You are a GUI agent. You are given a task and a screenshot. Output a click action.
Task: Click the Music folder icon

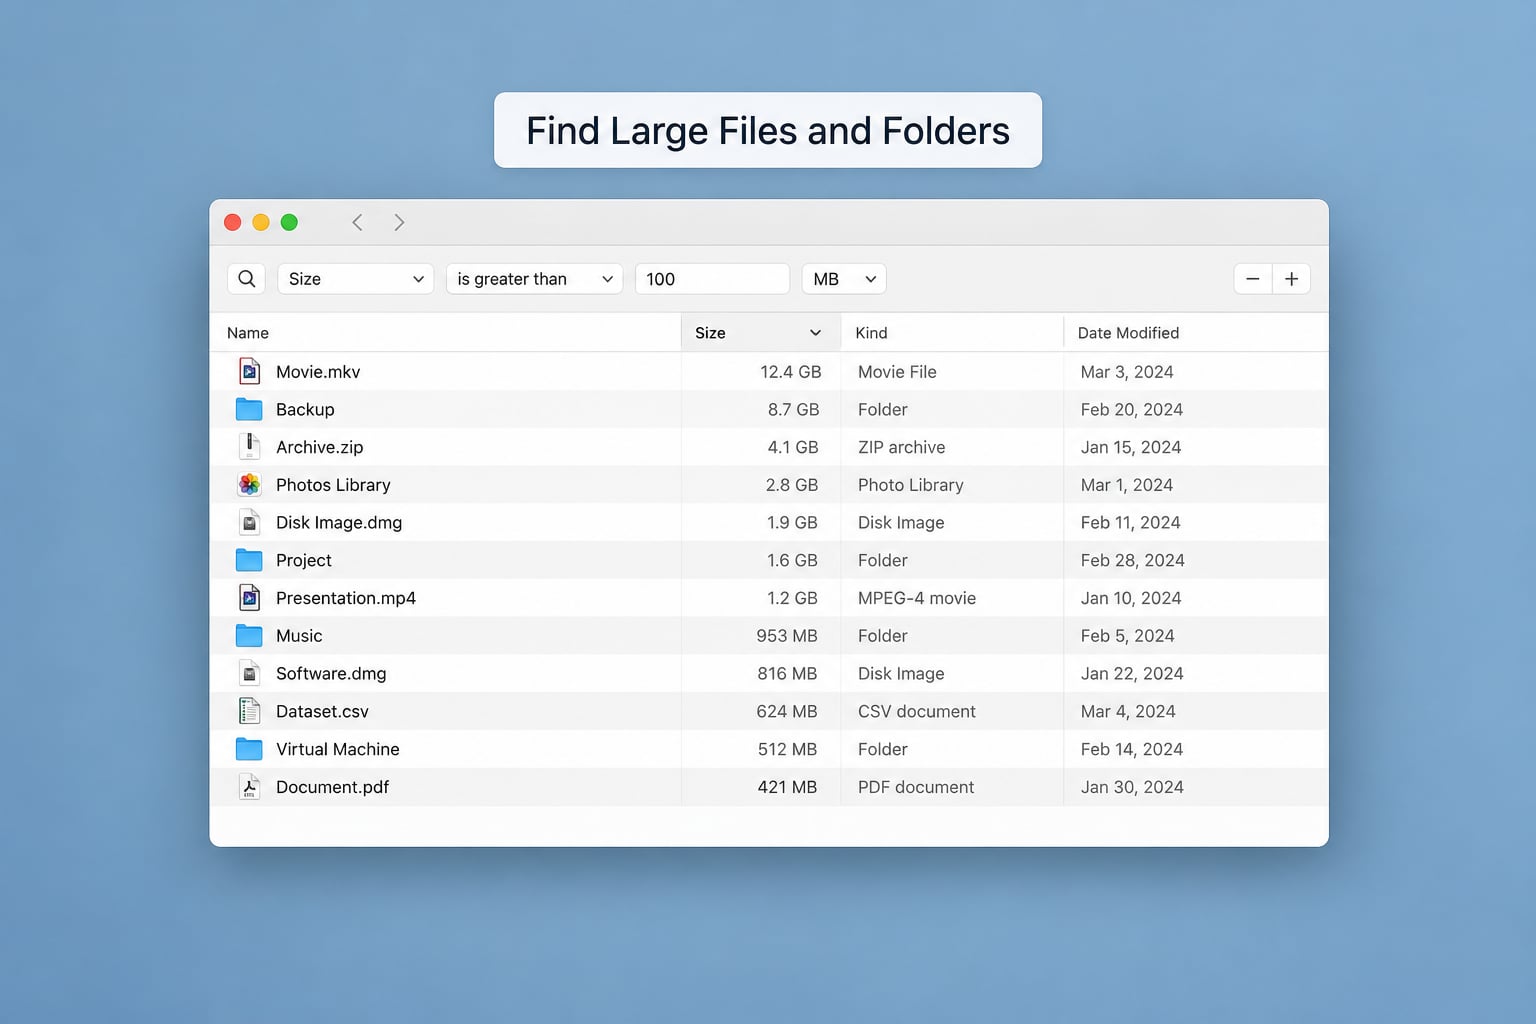pyautogui.click(x=249, y=636)
